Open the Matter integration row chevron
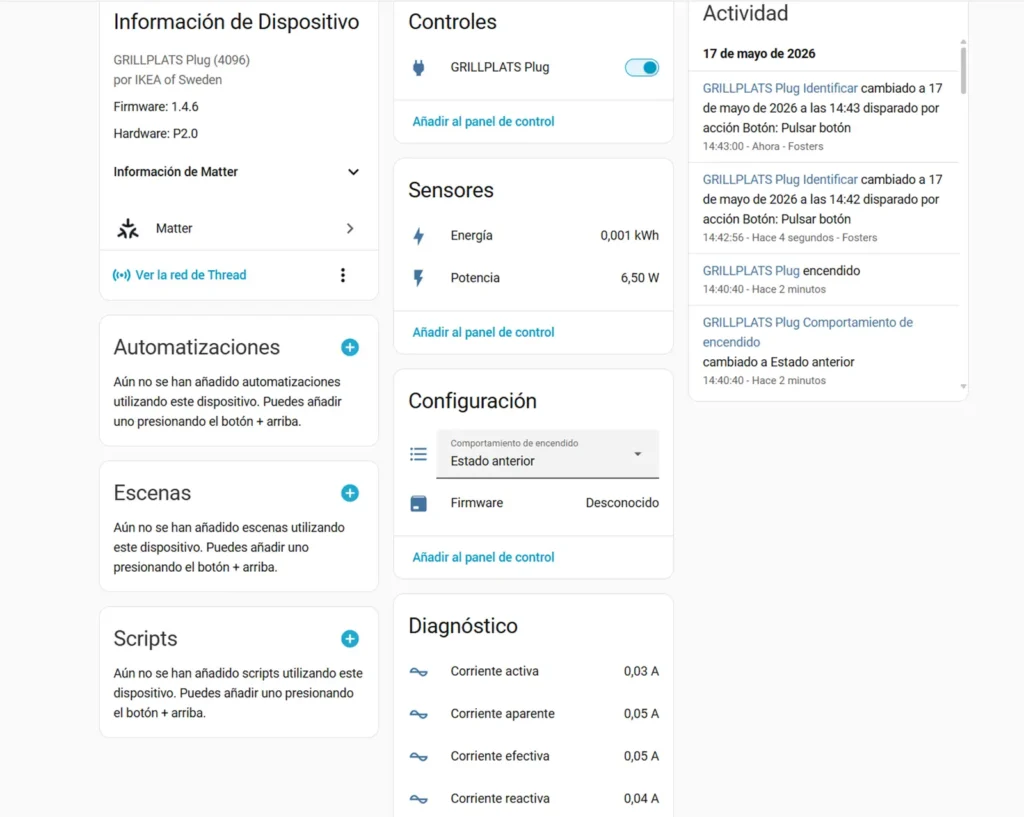The height and width of the screenshot is (817, 1024). point(350,229)
